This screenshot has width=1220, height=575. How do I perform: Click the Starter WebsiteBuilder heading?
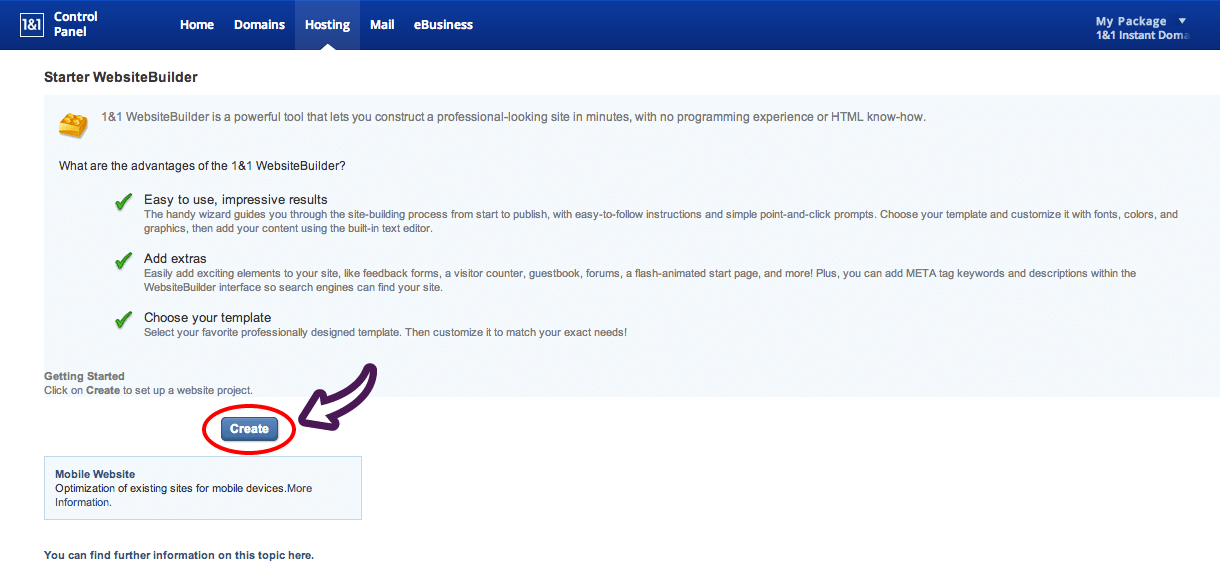pos(121,77)
